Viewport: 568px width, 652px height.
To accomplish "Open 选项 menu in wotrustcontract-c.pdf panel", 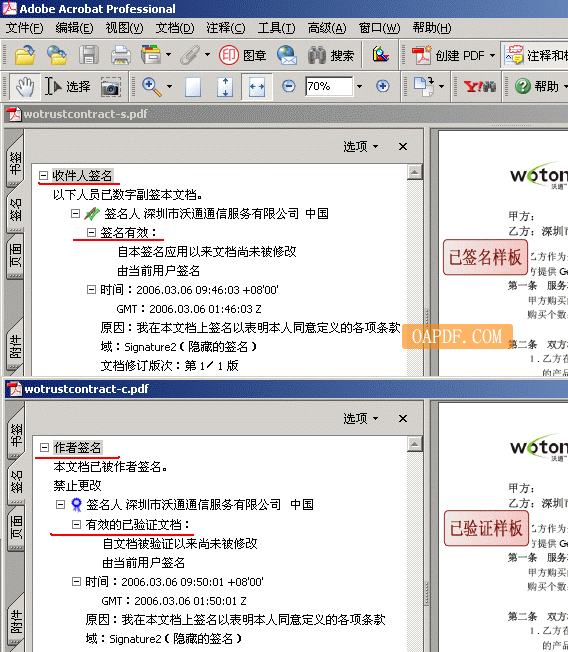I will (361, 418).
